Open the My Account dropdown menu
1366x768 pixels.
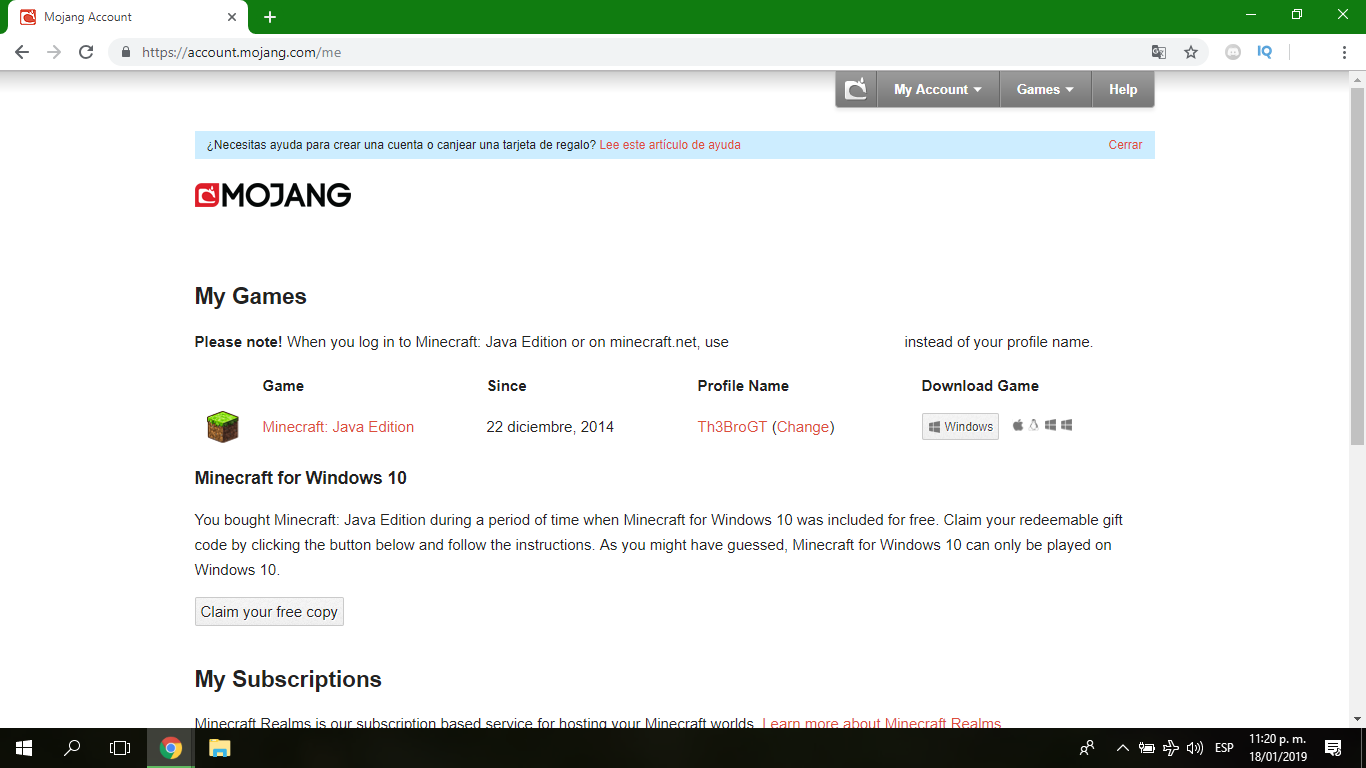pyautogui.click(x=938, y=89)
